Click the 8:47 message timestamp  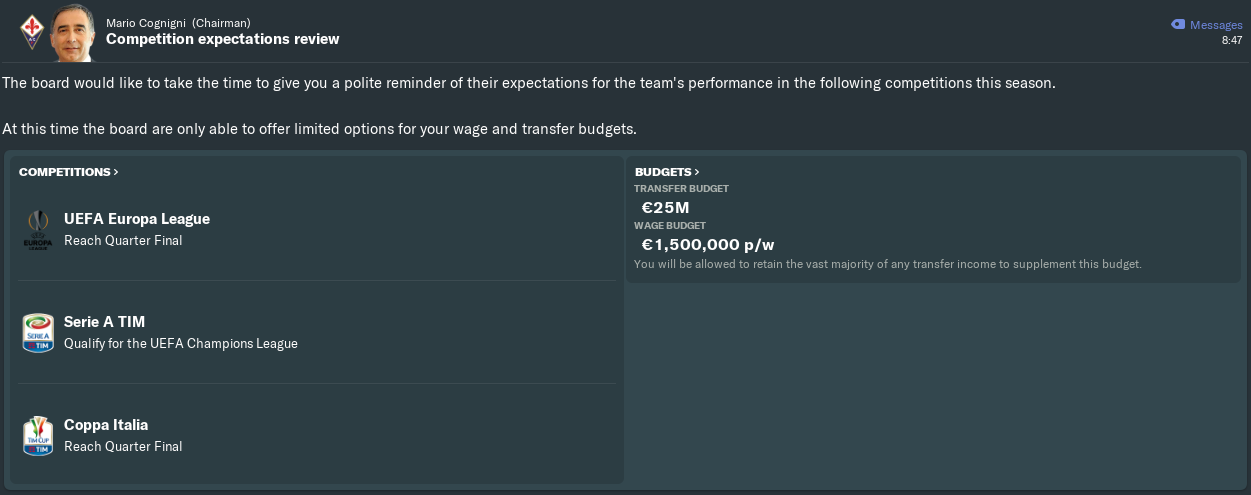pos(1231,41)
